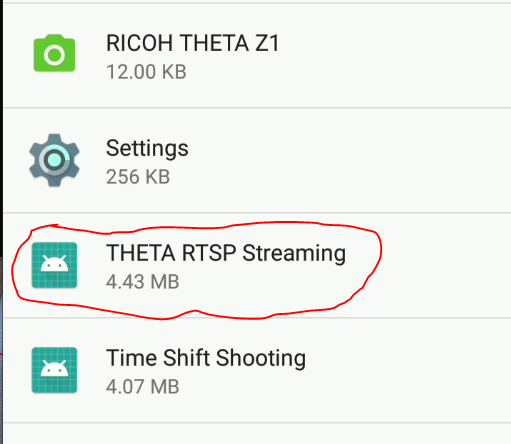Viewport: 511px width, 444px height.
Task: Select Time Shift Shooting app name
Action: click(206, 358)
